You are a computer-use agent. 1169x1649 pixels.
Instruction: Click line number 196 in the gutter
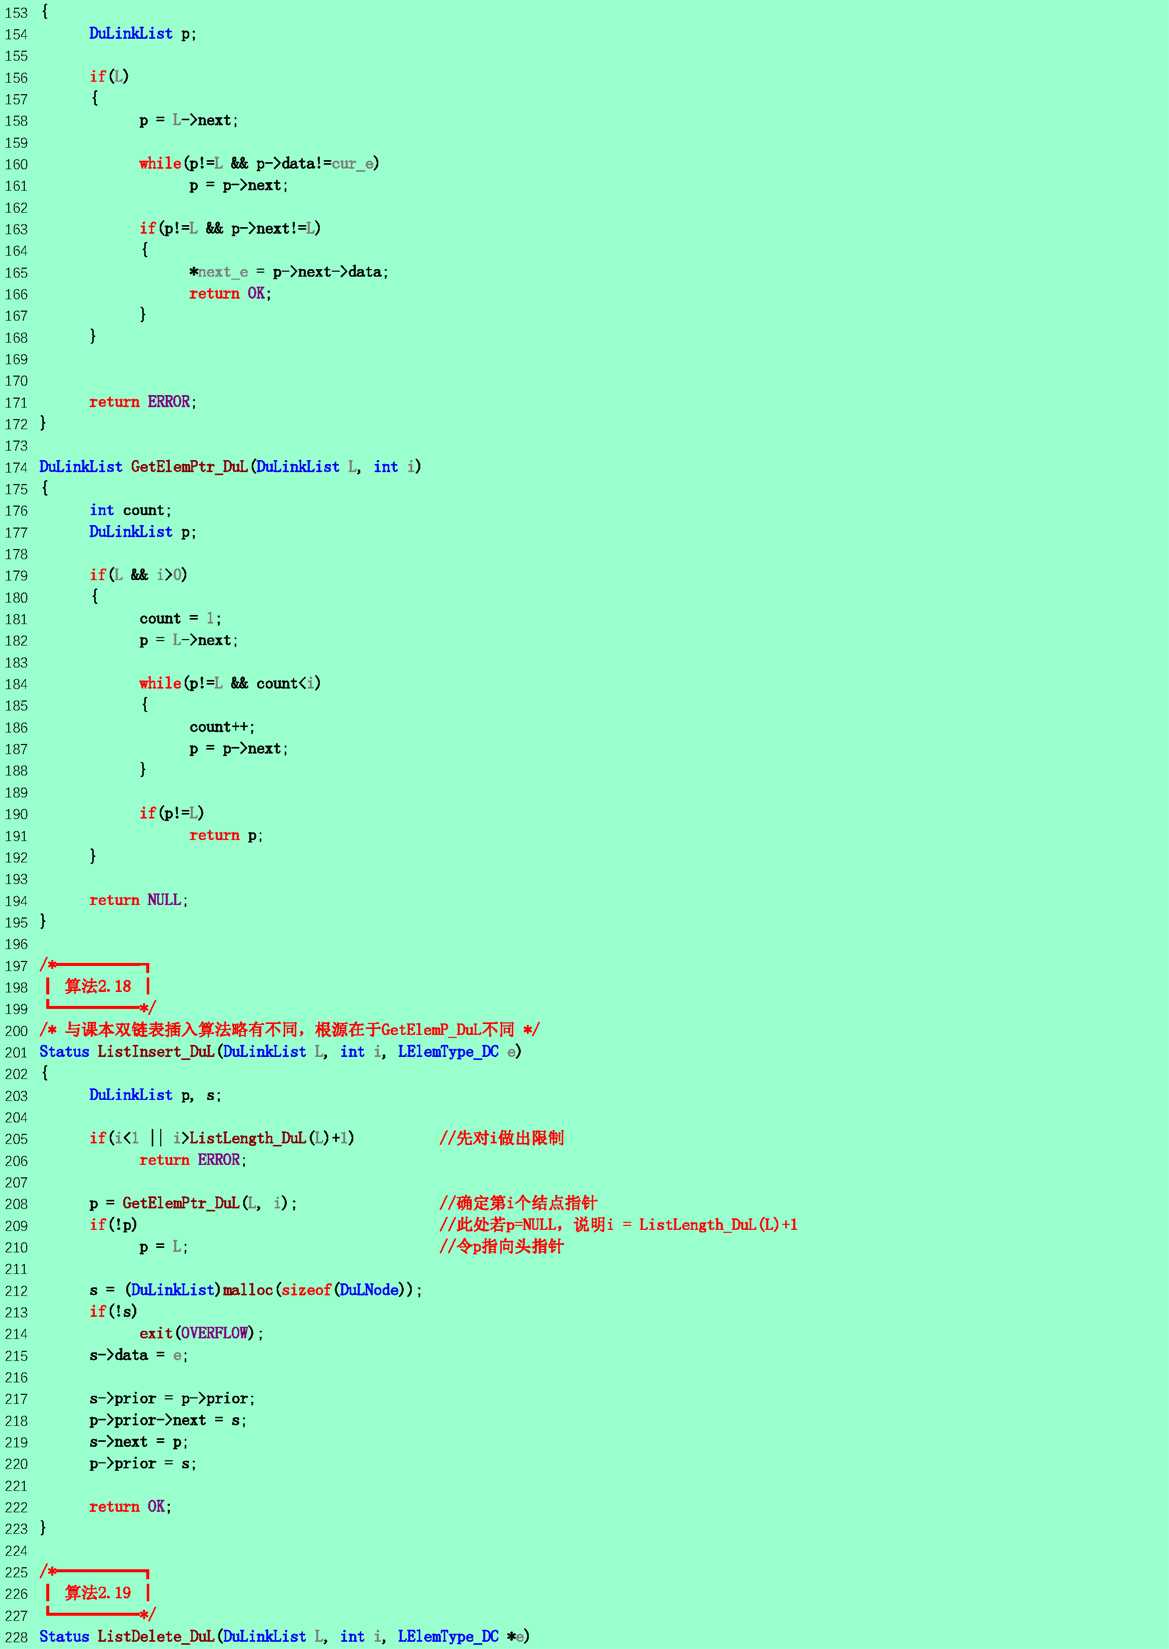(16, 945)
